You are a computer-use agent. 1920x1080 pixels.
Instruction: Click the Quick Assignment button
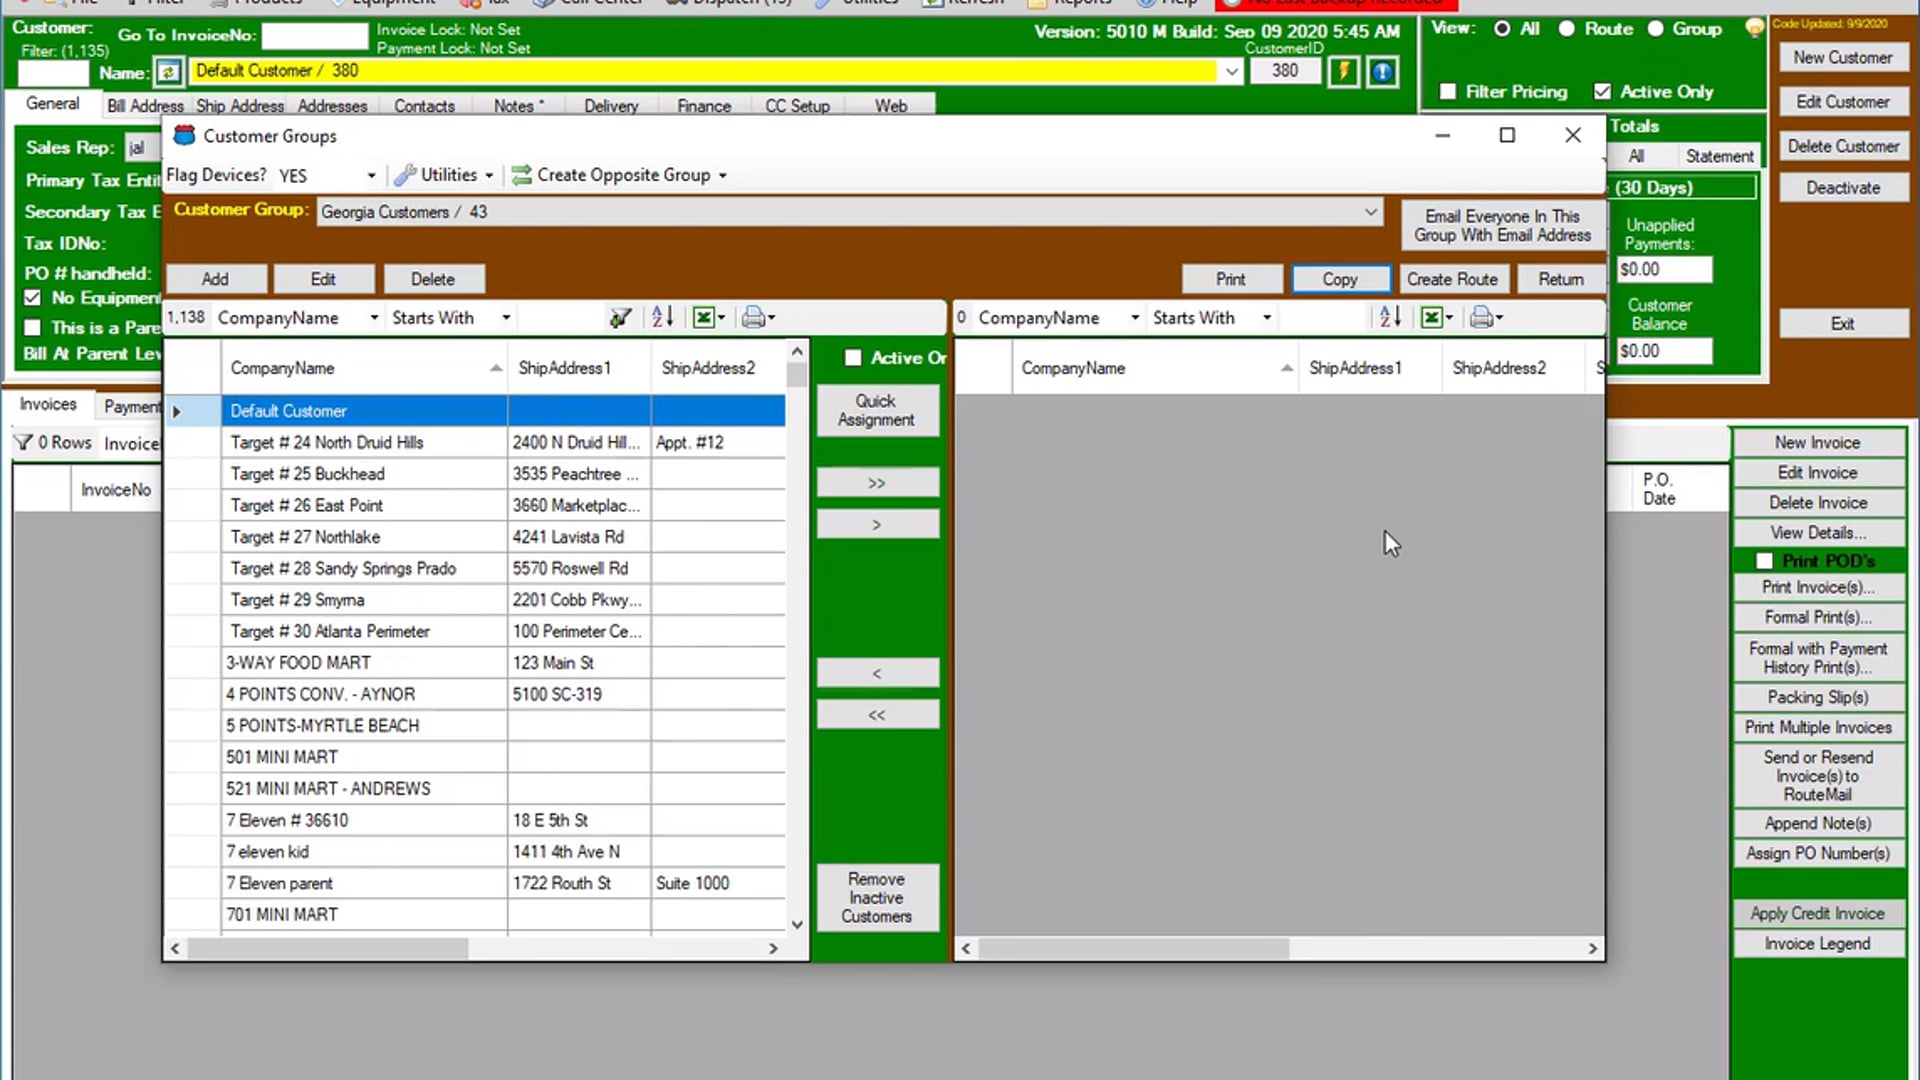[877, 410]
